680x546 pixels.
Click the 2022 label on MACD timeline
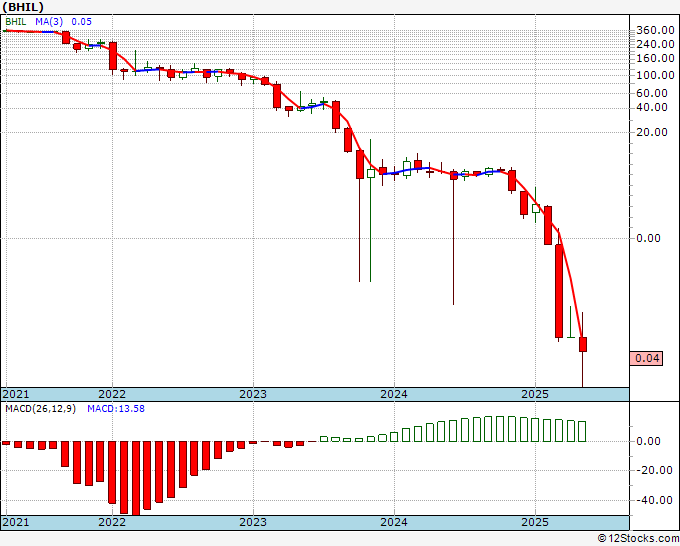[x=112, y=522]
